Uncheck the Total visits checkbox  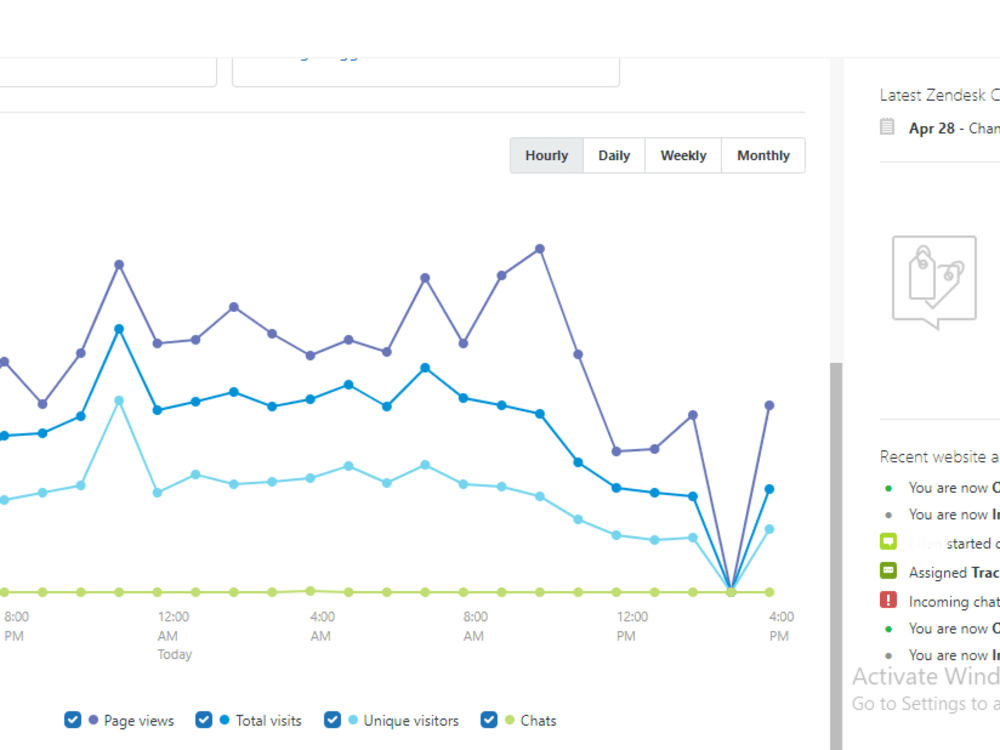(203, 720)
